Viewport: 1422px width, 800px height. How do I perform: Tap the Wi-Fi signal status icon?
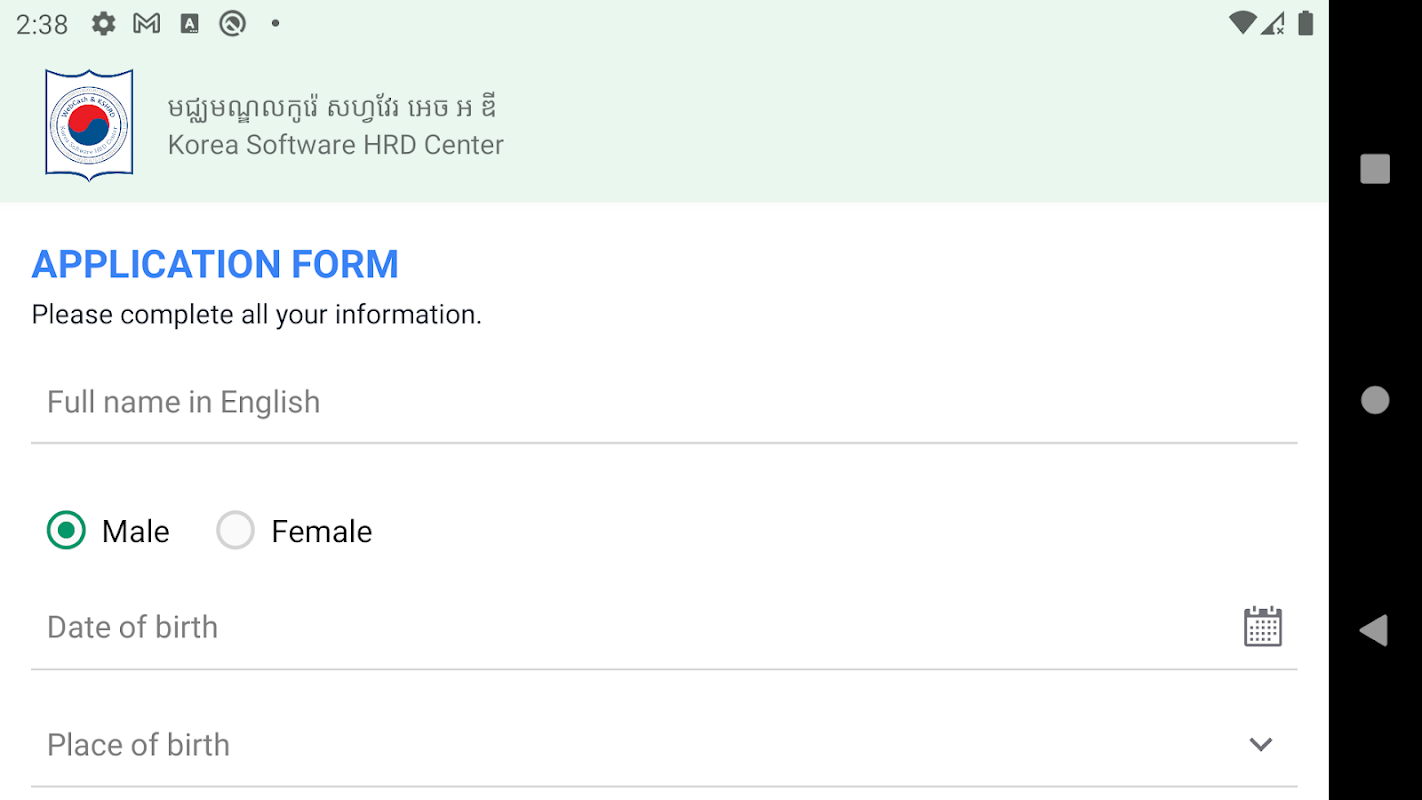pyautogui.click(x=1242, y=23)
